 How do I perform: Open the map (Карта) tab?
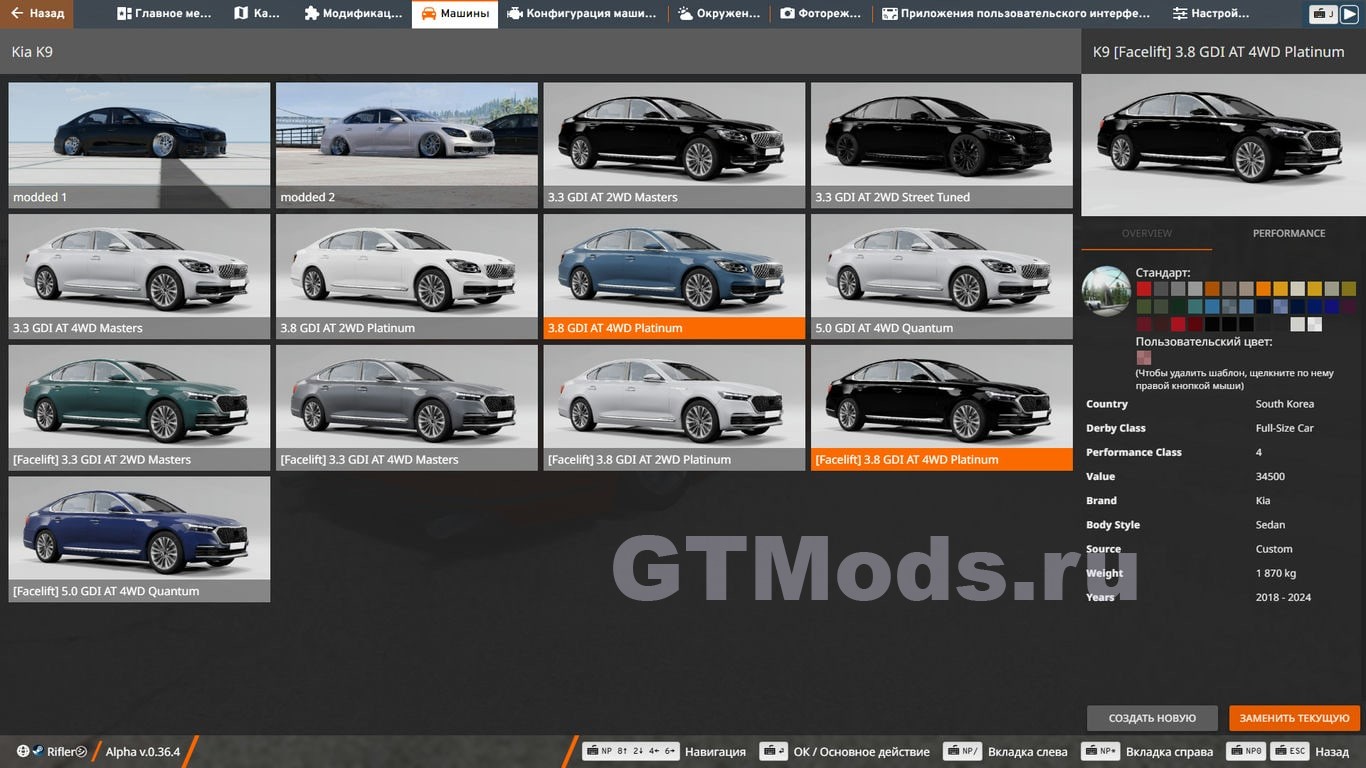[x=257, y=14]
